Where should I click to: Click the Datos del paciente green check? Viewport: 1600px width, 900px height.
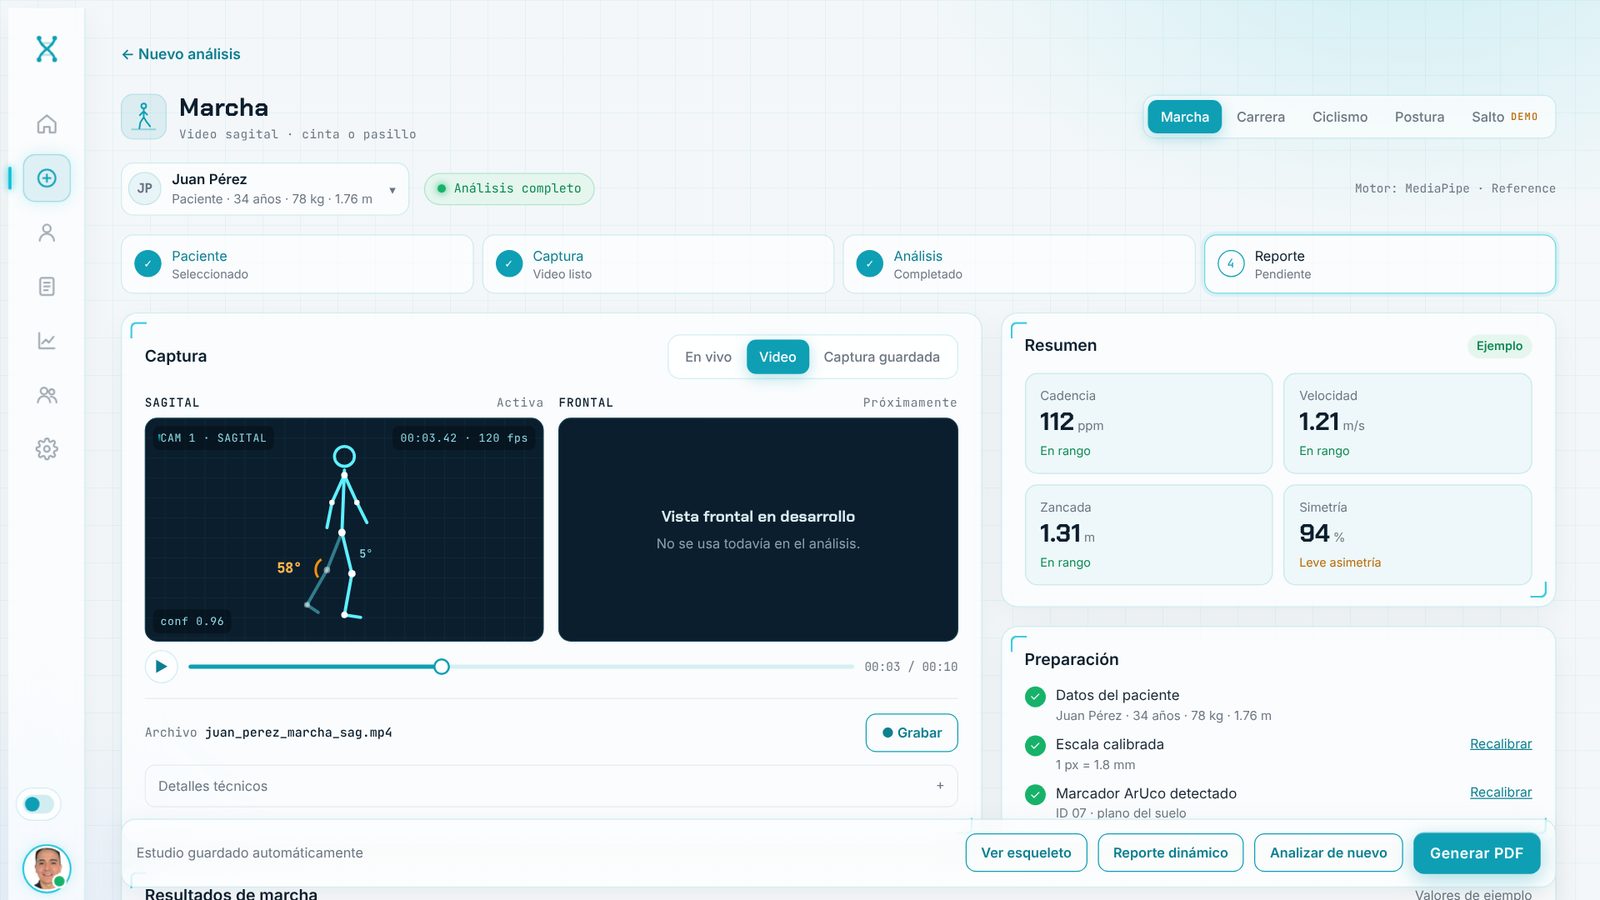1035,697
